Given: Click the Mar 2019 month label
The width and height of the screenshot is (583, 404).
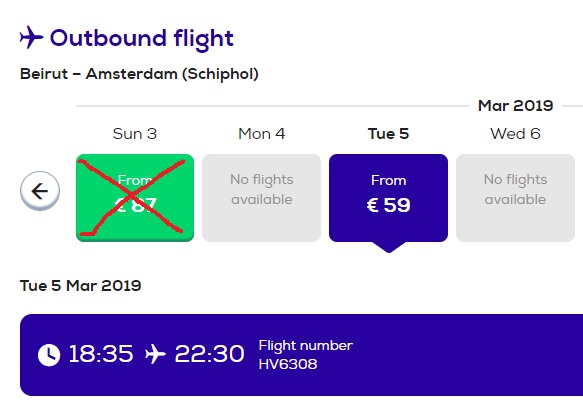Looking at the screenshot, I should pyautogui.click(x=516, y=106).
